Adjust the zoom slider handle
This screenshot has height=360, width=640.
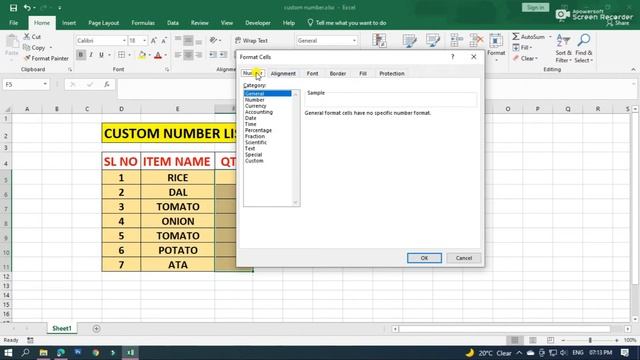tap(590, 340)
